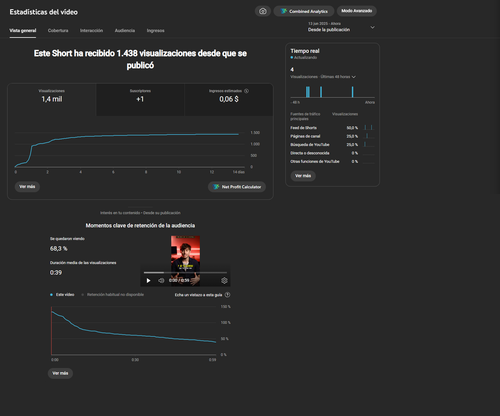Click 'Retención habitual no disponible' legend
The height and width of the screenshot is (416, 500).
pos(113,295)
